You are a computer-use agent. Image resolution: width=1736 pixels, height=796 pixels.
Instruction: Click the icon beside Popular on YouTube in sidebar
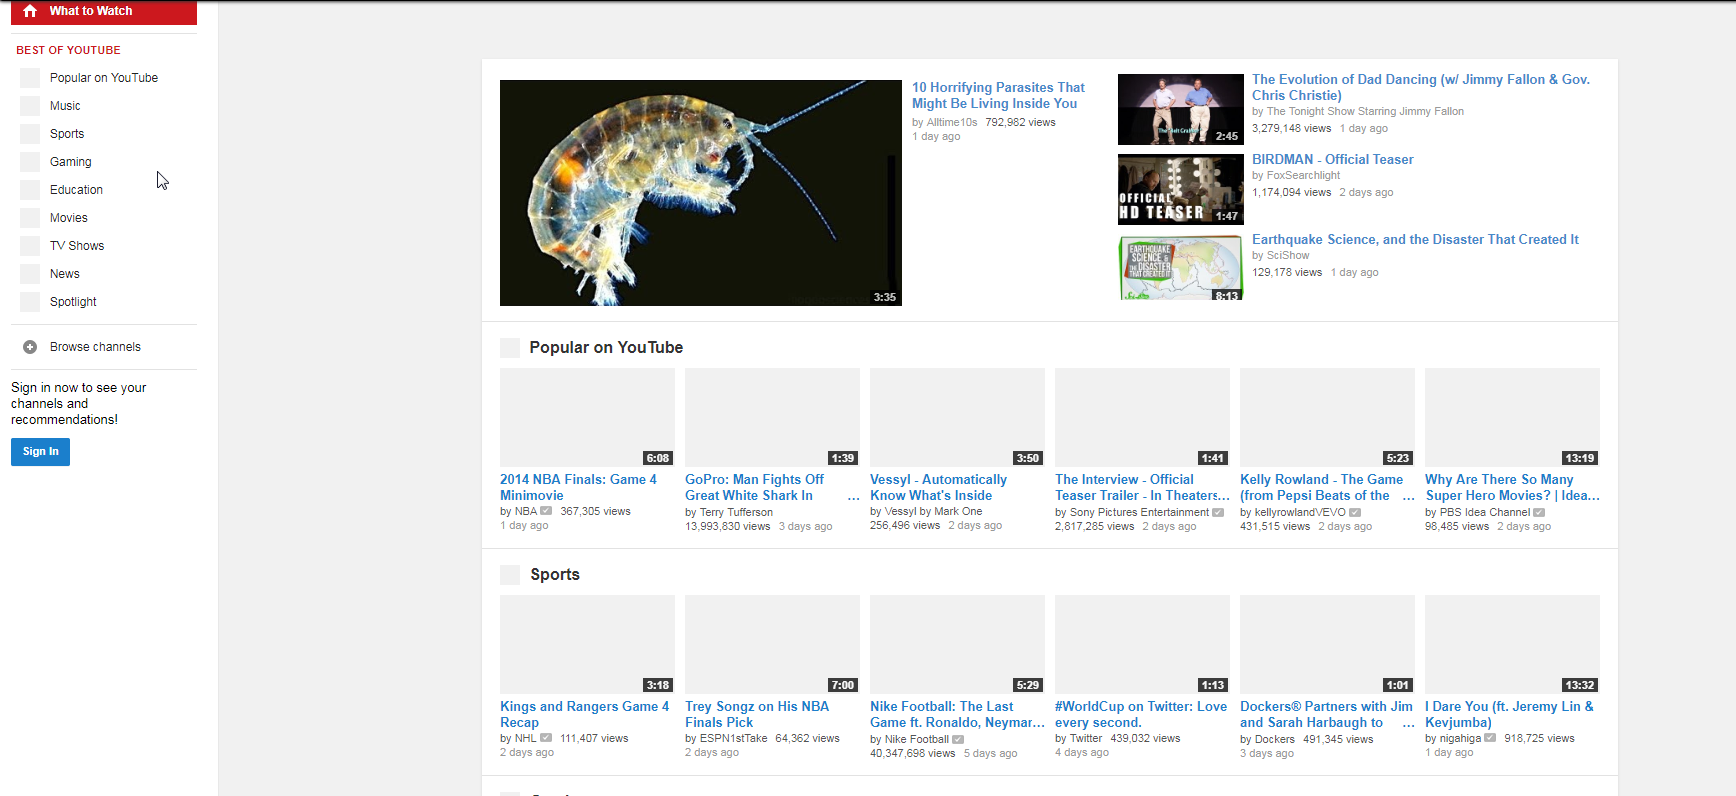pos(30,78)
